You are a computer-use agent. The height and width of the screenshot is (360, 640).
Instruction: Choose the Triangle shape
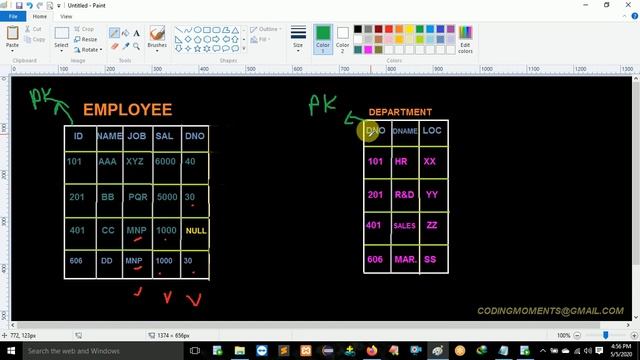click(x=235, y=30)
